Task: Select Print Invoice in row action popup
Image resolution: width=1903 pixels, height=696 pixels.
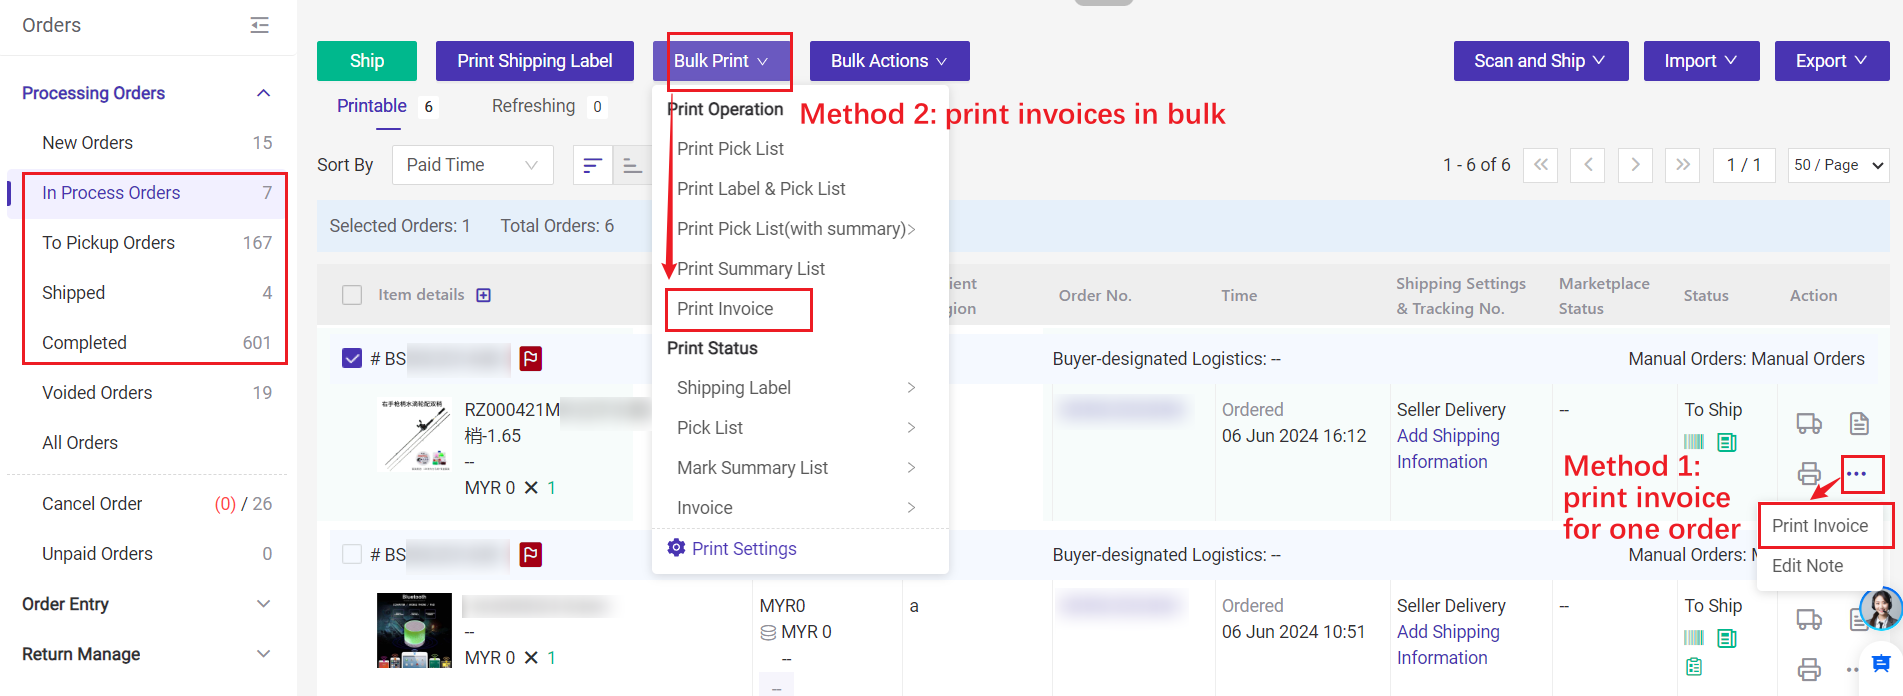Action: click(x=1820, y=526)
